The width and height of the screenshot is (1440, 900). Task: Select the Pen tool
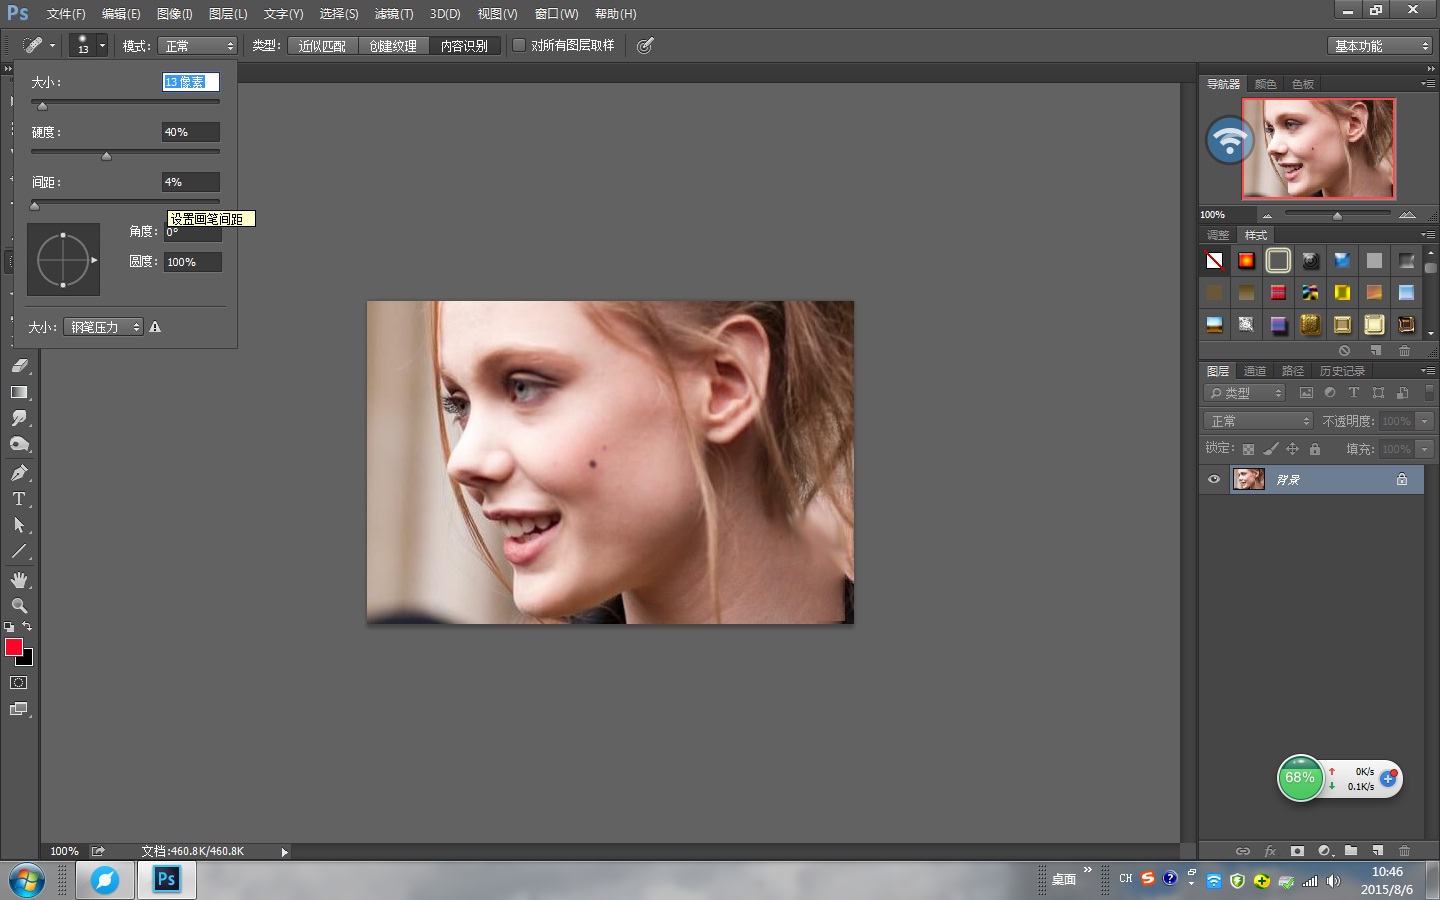(x=19, y=472)
